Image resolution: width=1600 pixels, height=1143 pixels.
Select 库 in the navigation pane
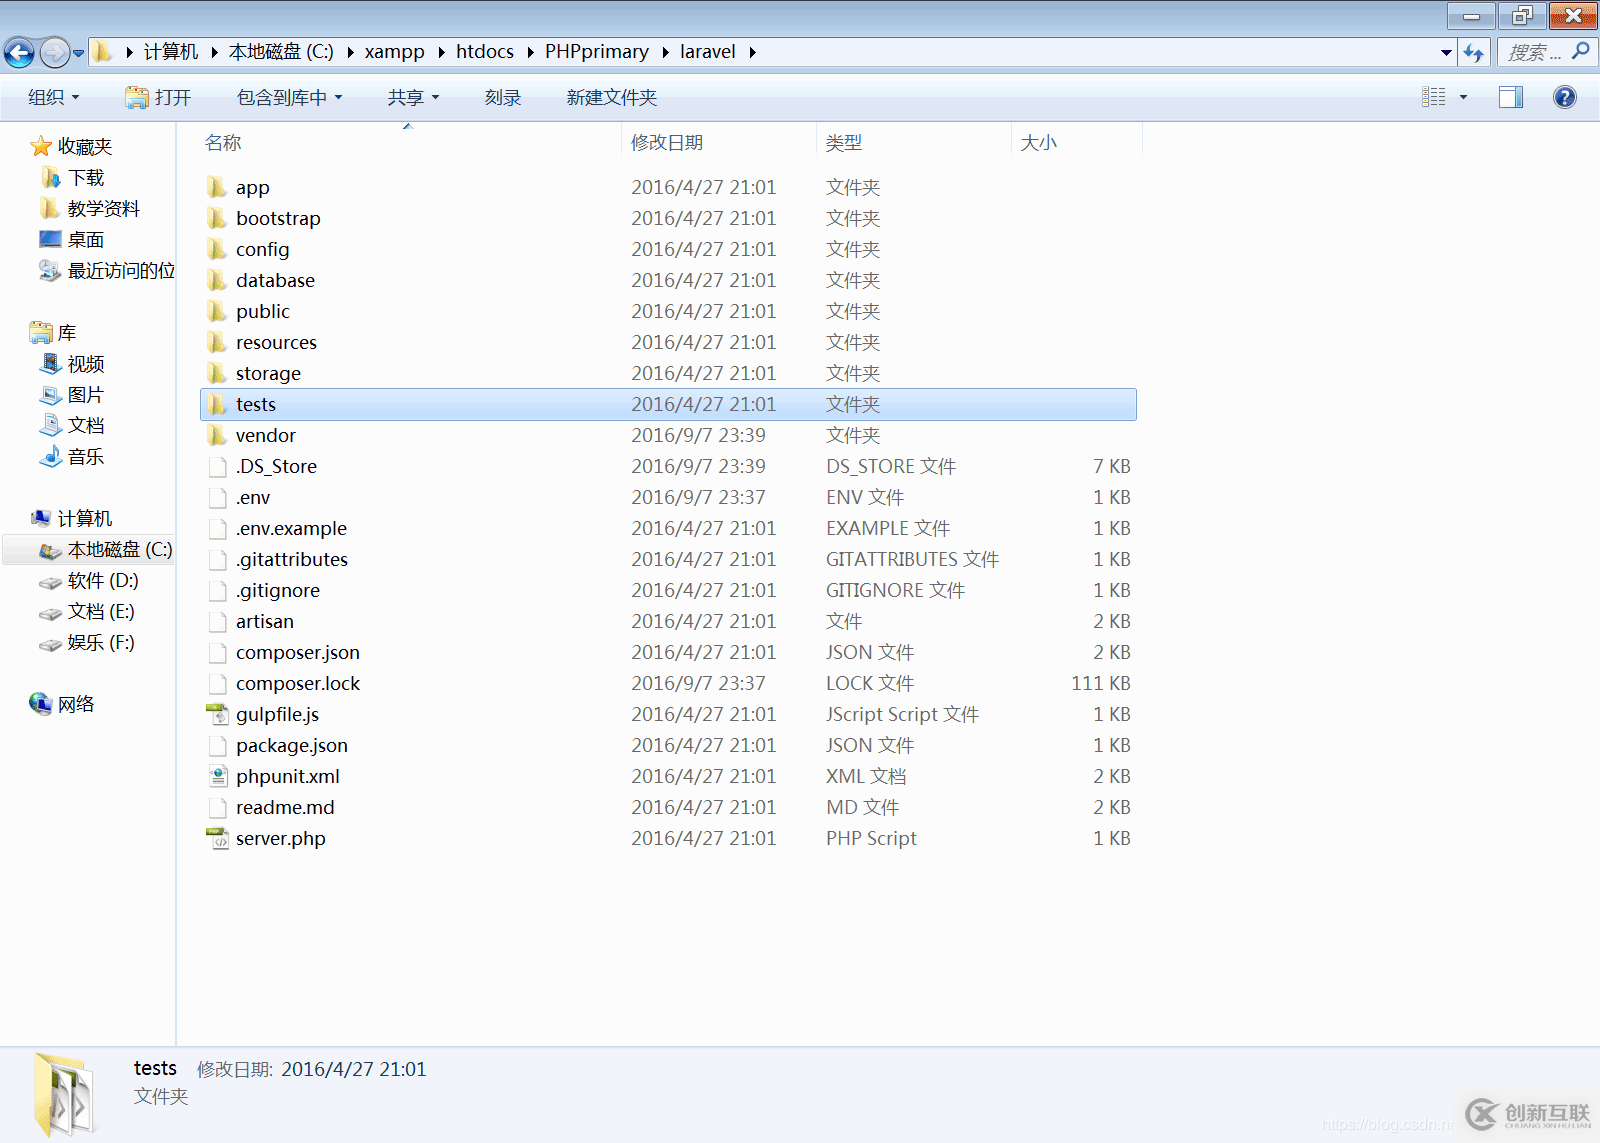click(x=67, y=333)
